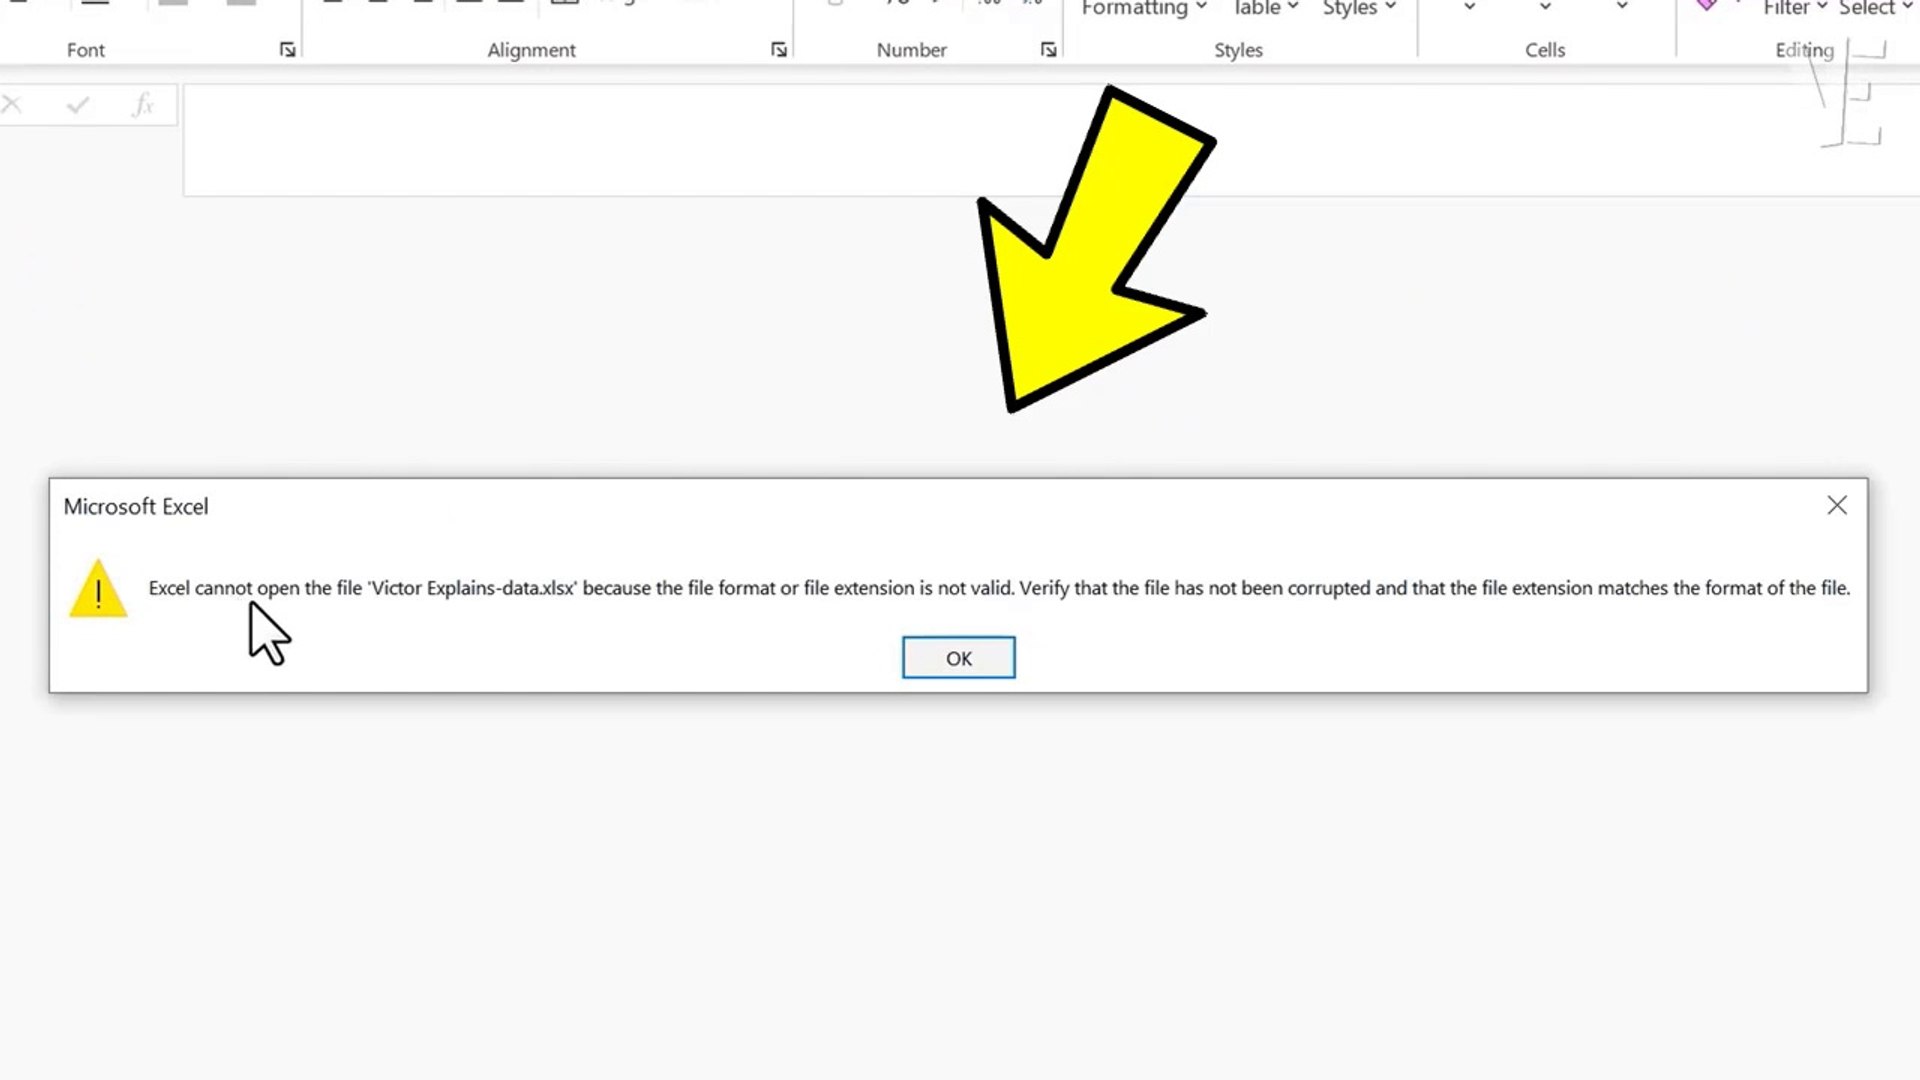This screenshot has height=1080, width=1920.
Task: Click the Microsoft Excel dialog title
Action: pyautogui.click(x=136, y=507)
